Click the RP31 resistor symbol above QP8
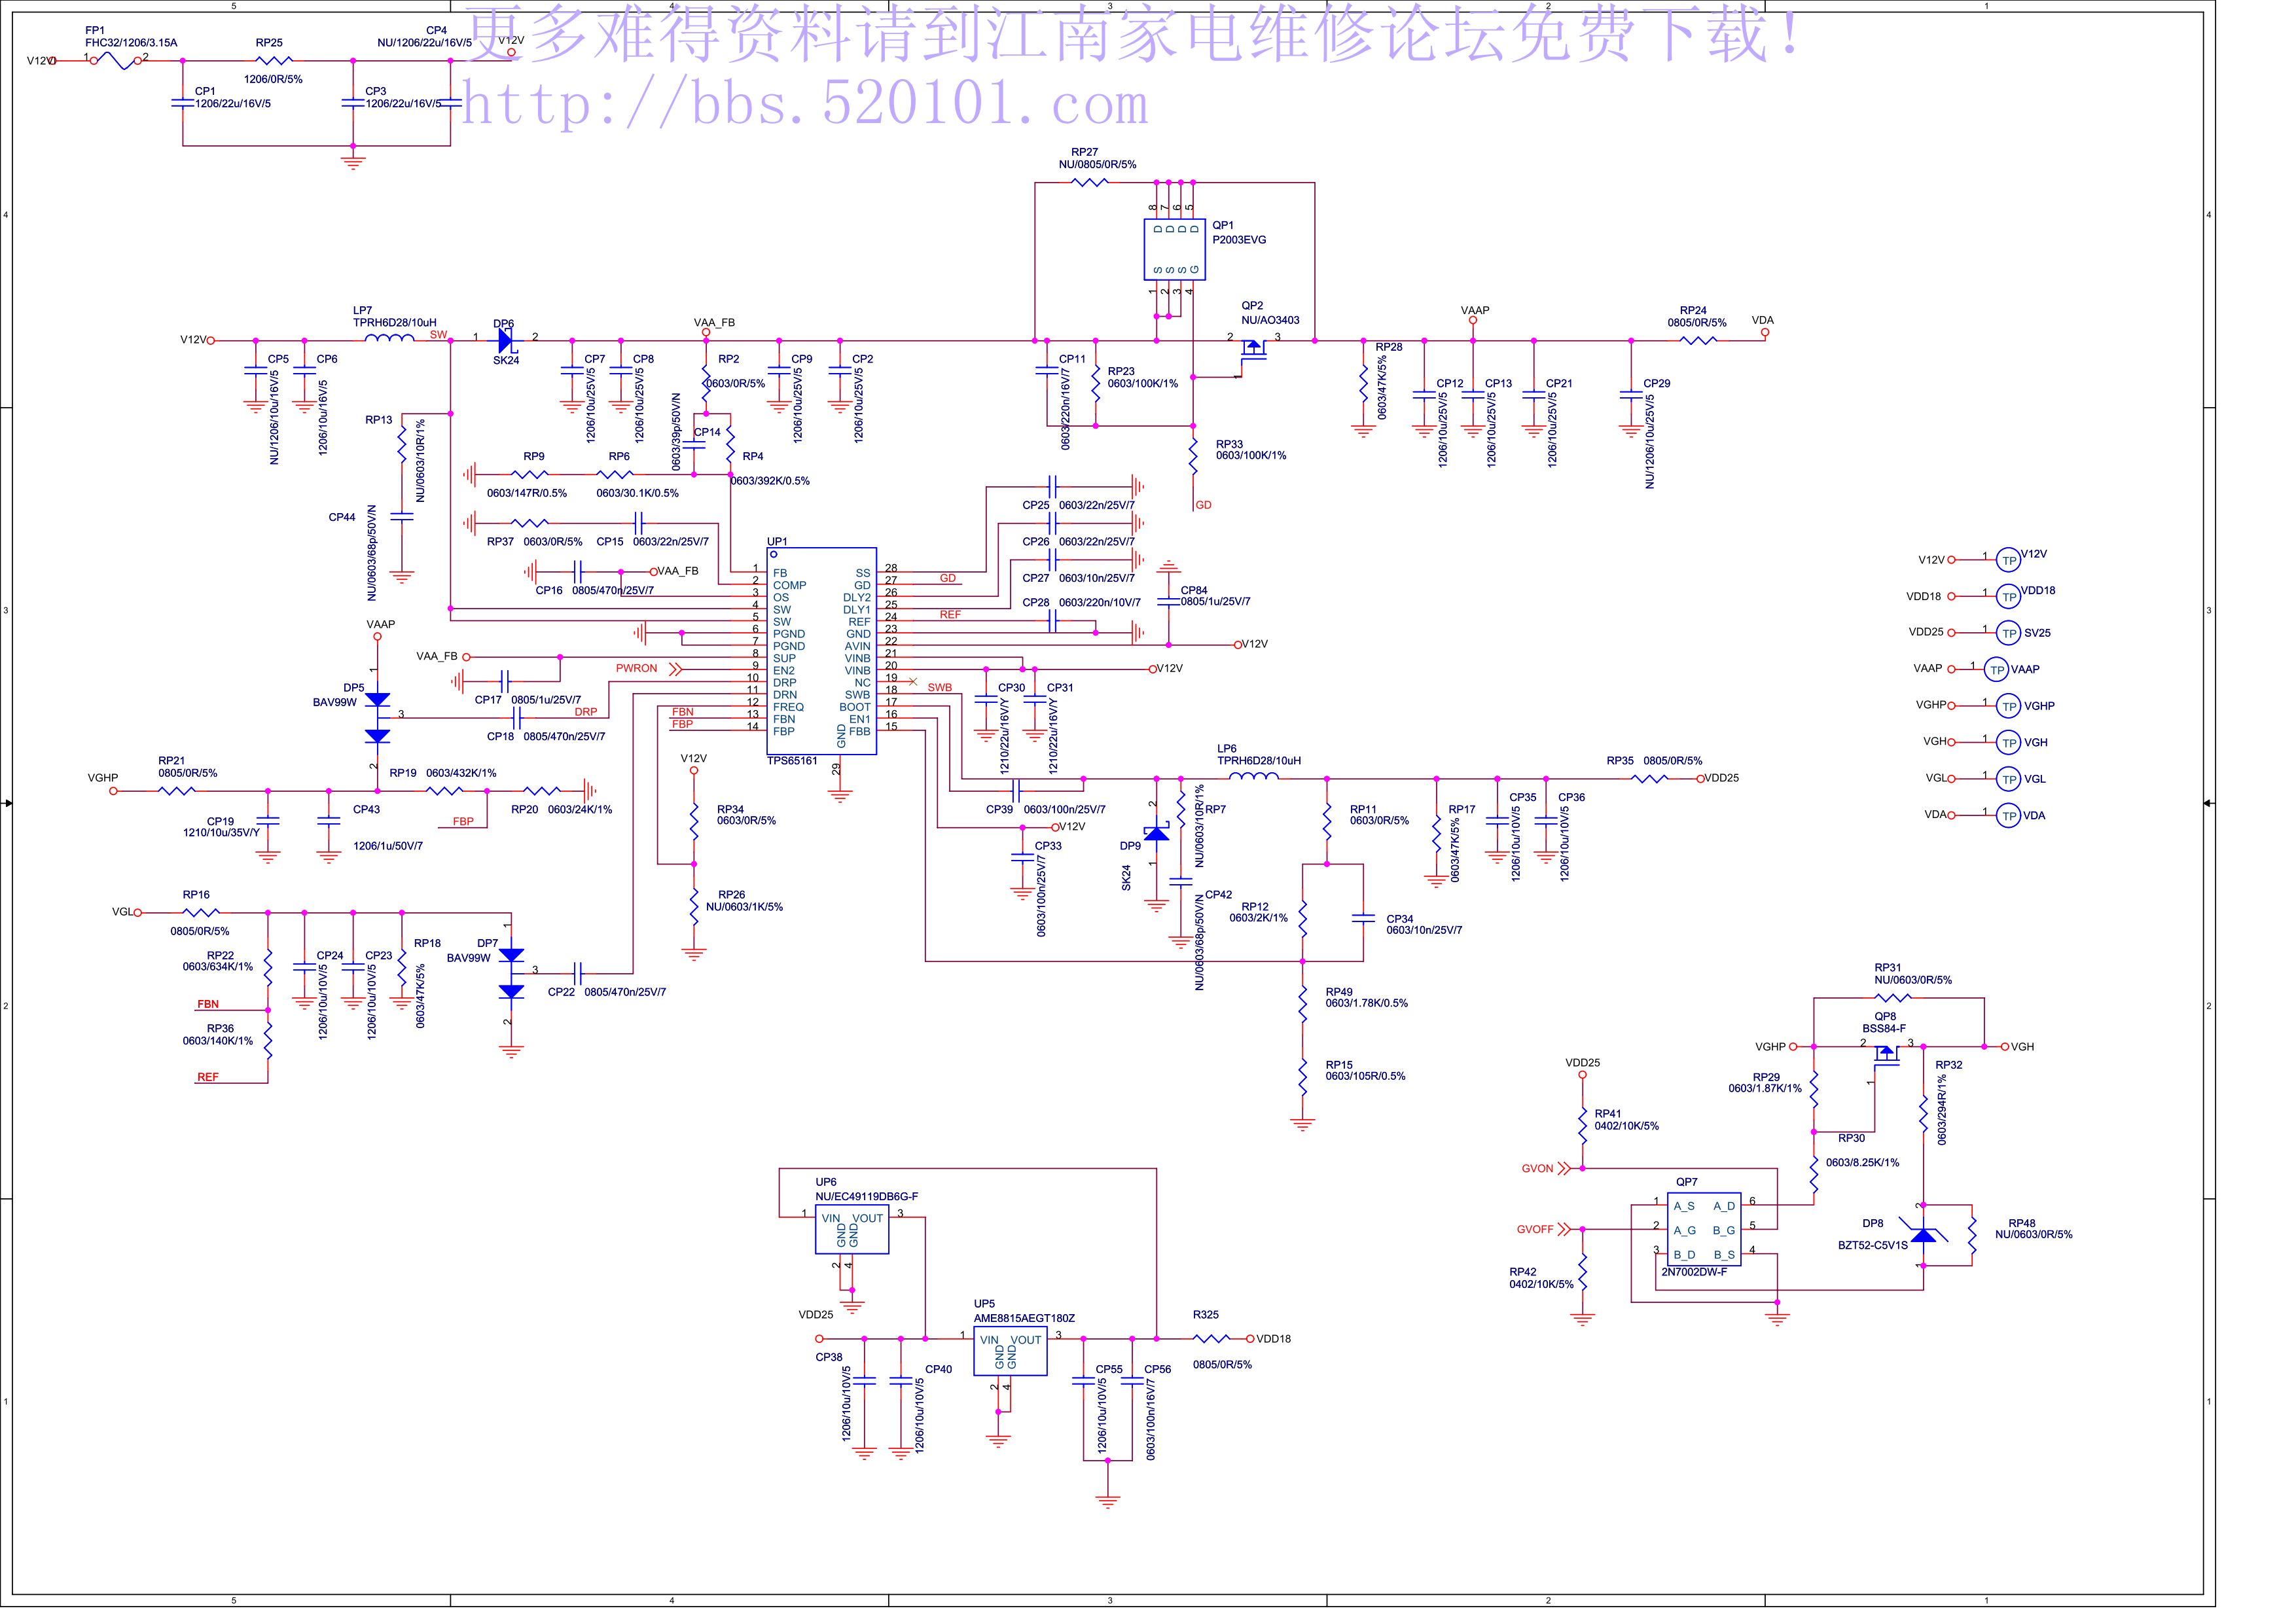Viewport: 2296px width, 1623px height. (x=1893, y=998)
